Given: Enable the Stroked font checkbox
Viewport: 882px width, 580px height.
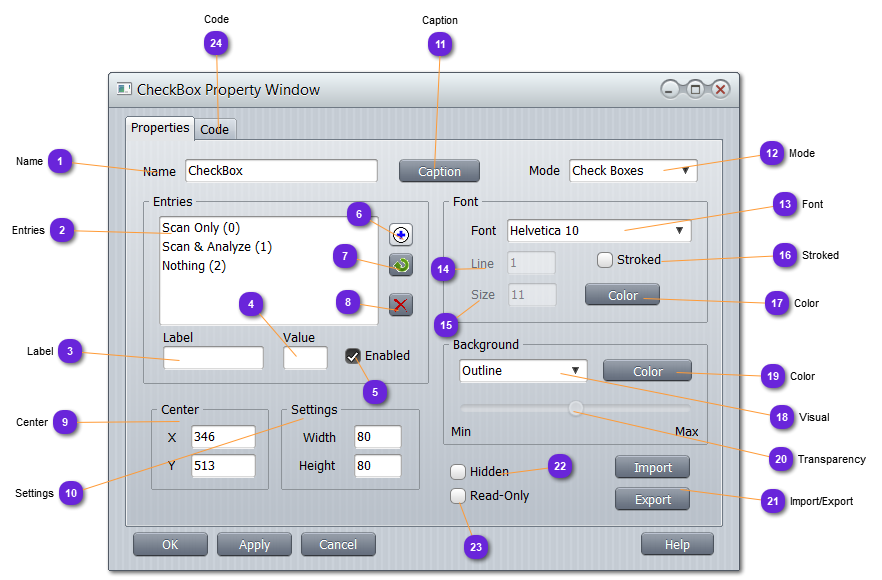Looking at the screenshot, I should point(605,260).
